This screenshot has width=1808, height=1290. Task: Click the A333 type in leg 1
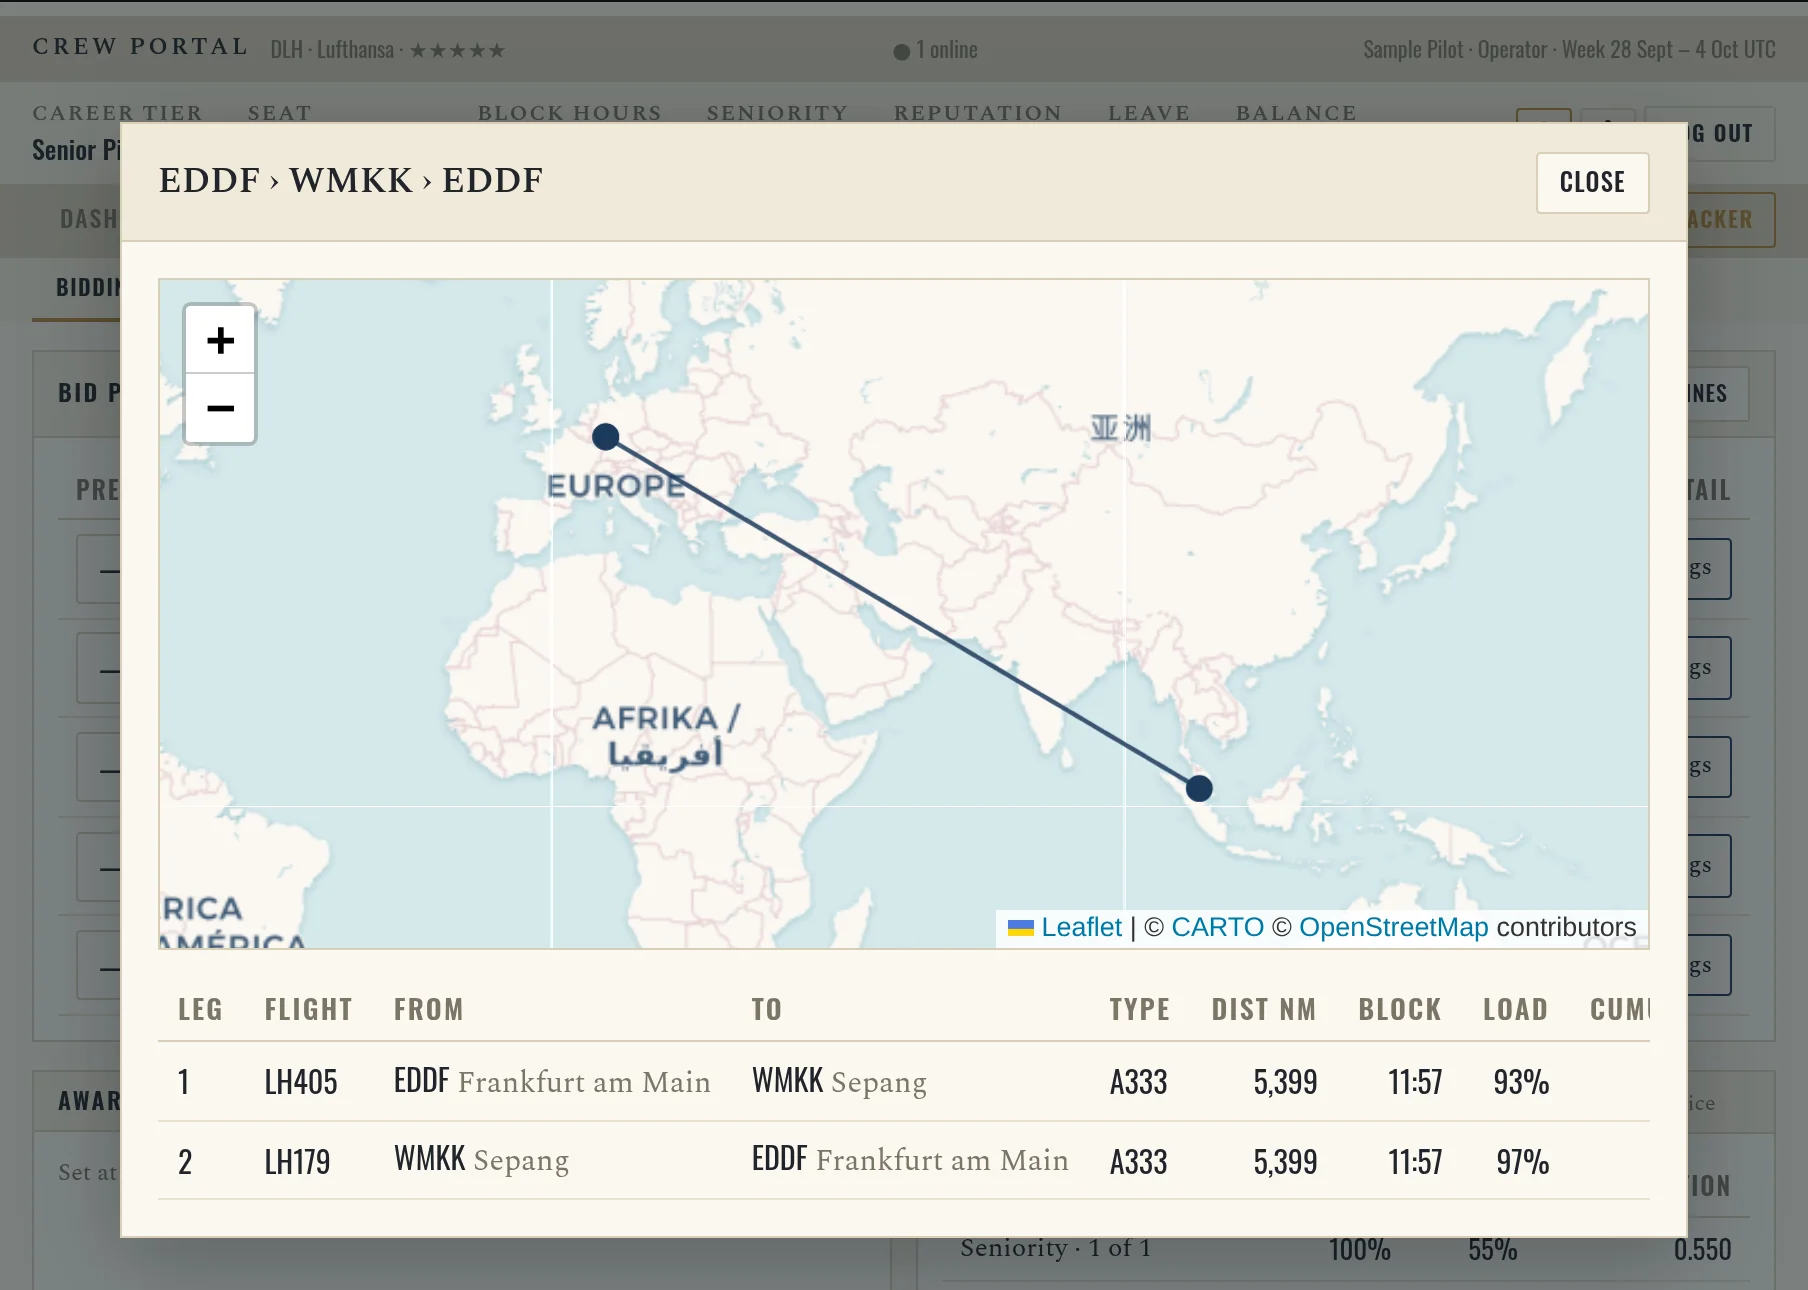pos(1138,1082)
